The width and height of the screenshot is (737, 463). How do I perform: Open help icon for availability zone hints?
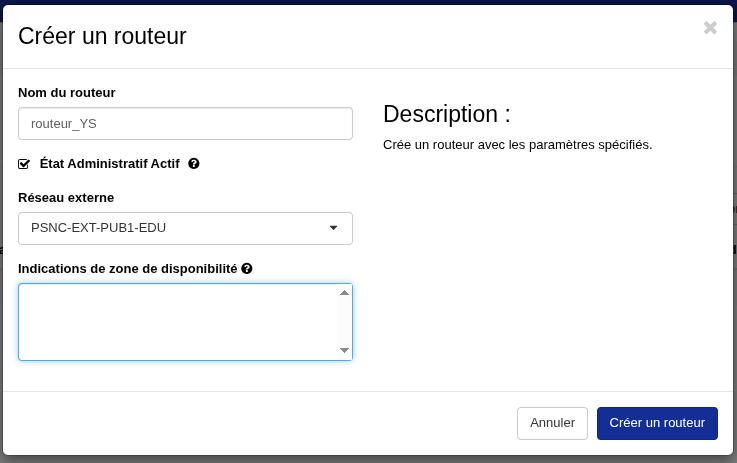coord(247,268)
